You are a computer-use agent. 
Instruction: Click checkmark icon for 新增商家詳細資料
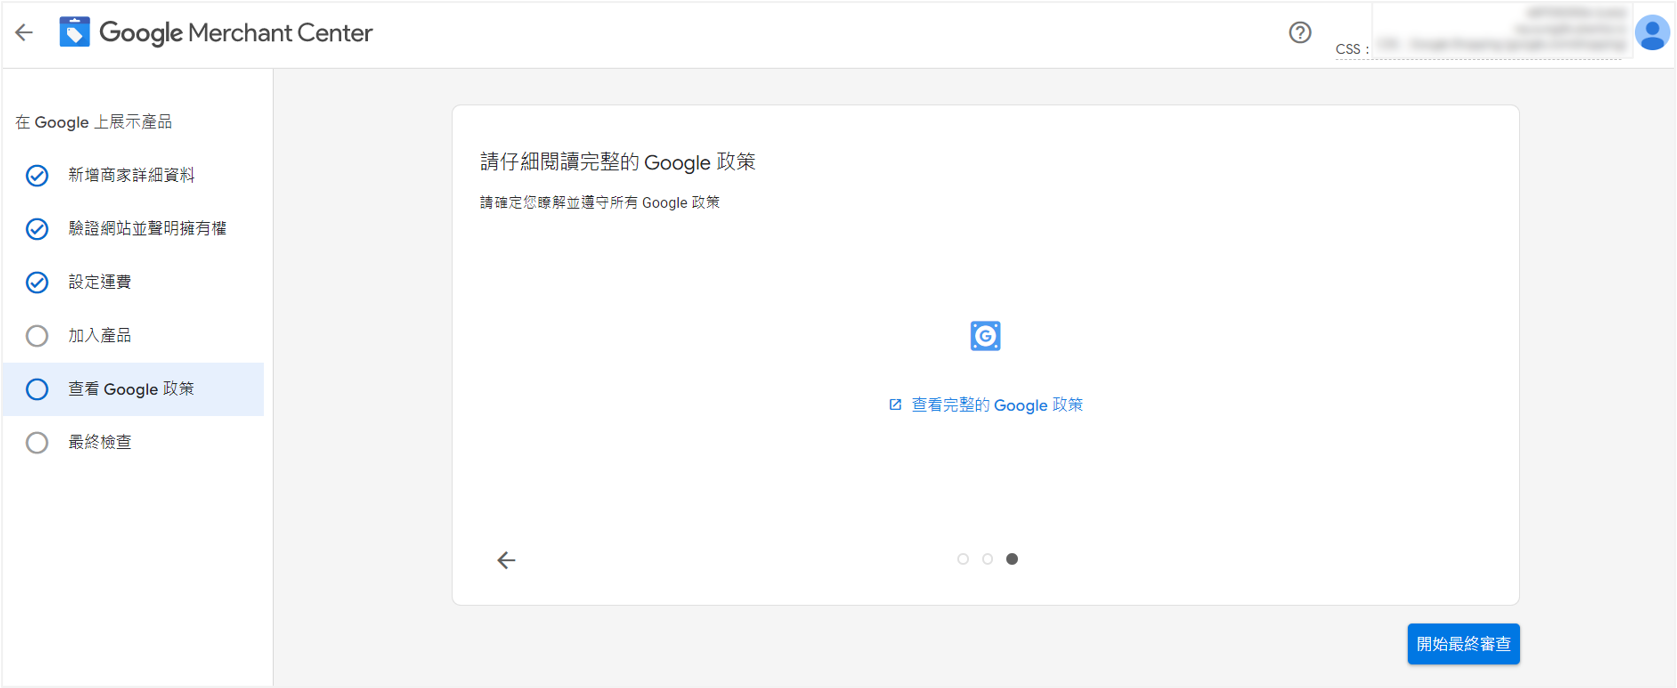37,176
